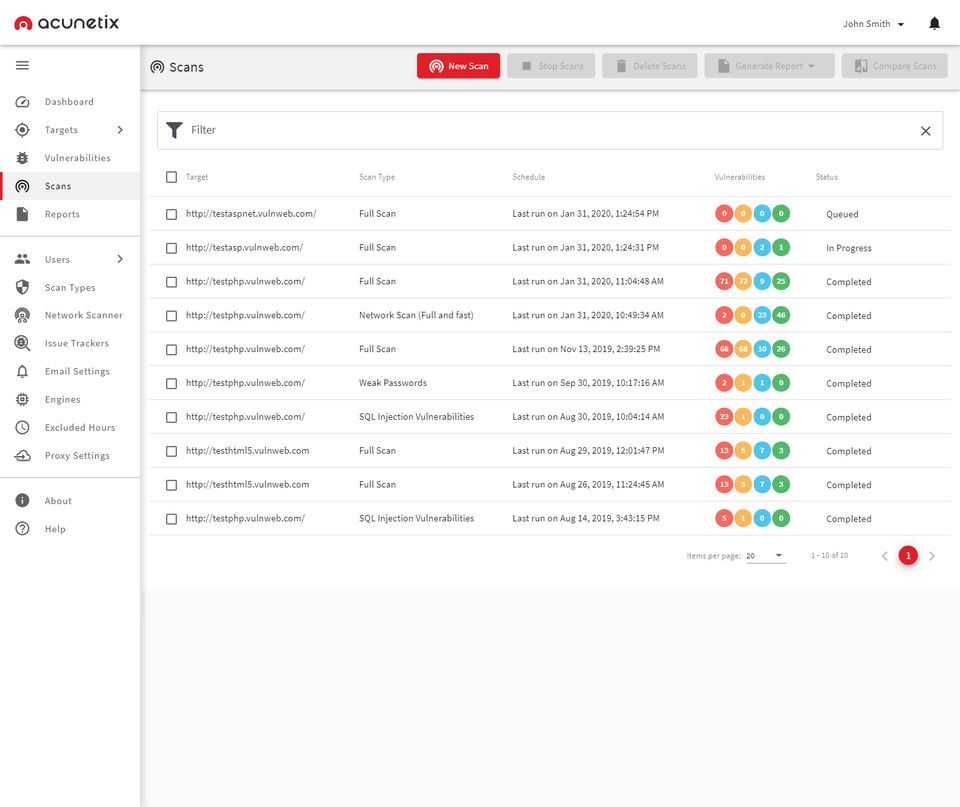The height and width of the screenshot is (807, 960).
Task: Click the red badge showing 68
Action: [724, 349]
